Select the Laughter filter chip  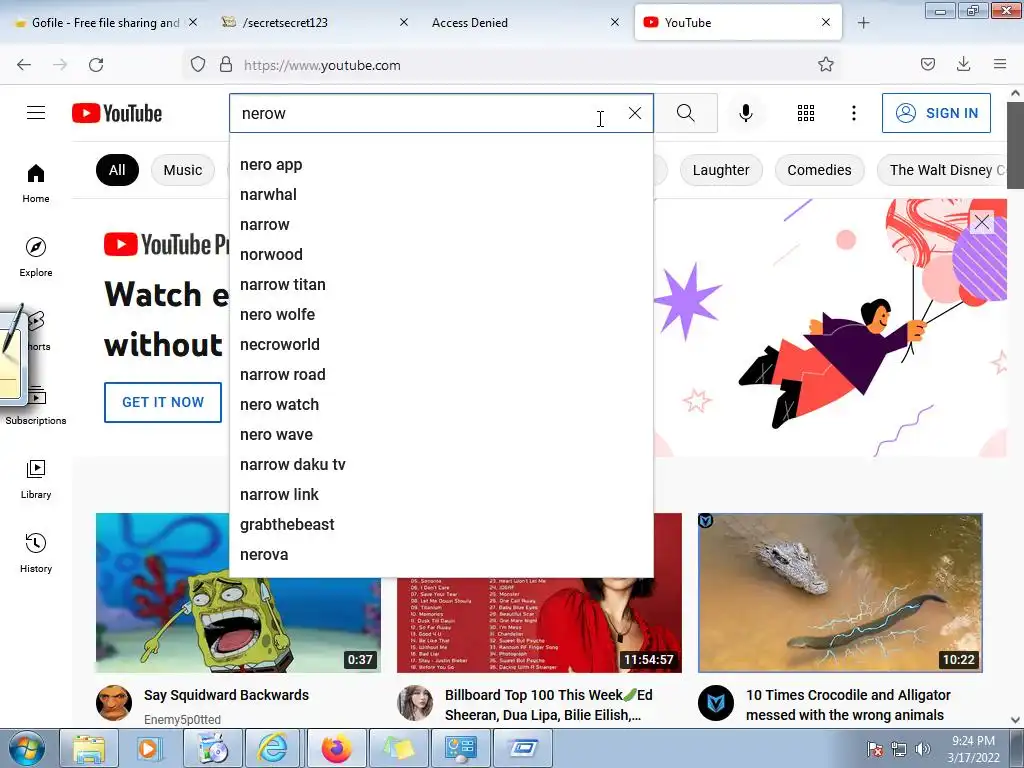tap(721, 170)
